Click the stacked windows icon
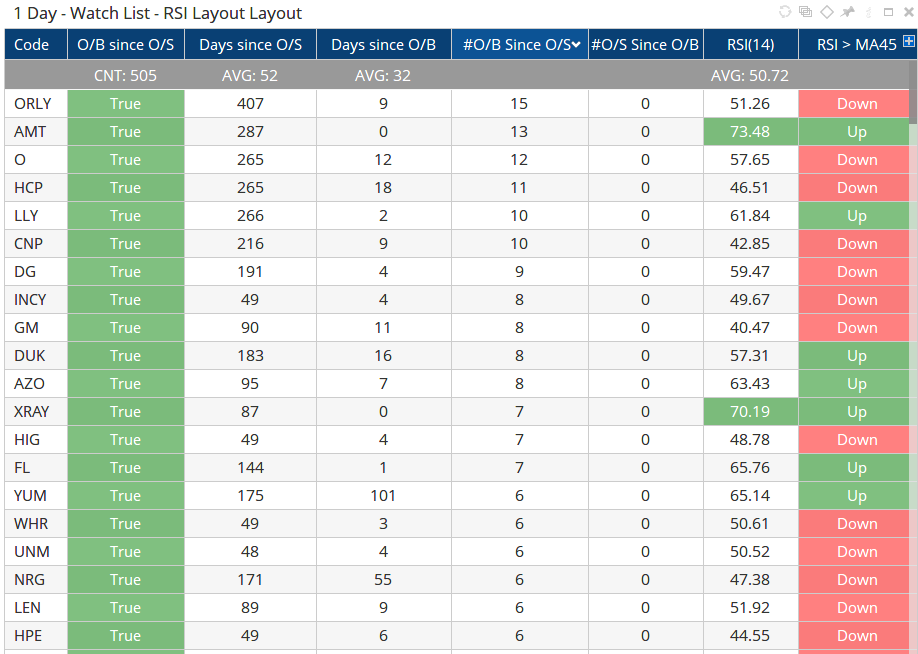Screen dimensions: 918x654 806,12
